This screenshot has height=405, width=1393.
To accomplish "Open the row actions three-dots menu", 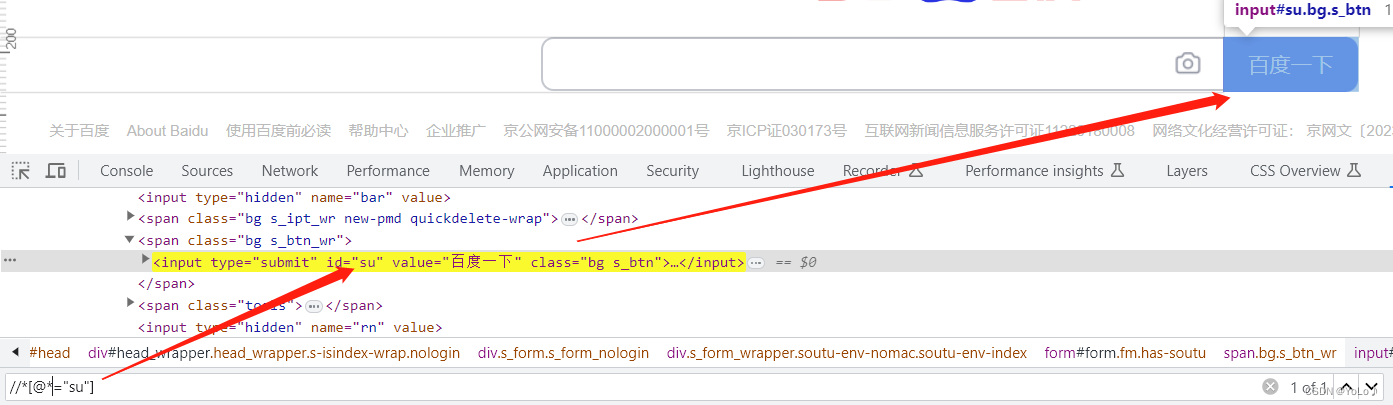I will tap(10, 261).
